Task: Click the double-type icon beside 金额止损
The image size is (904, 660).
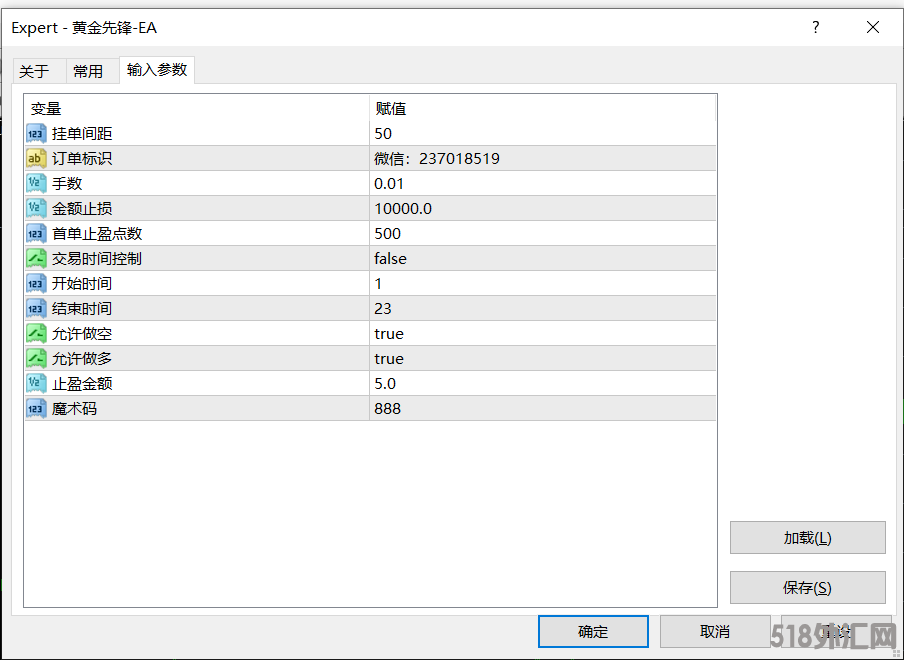Action: click(x=36, y=209)
